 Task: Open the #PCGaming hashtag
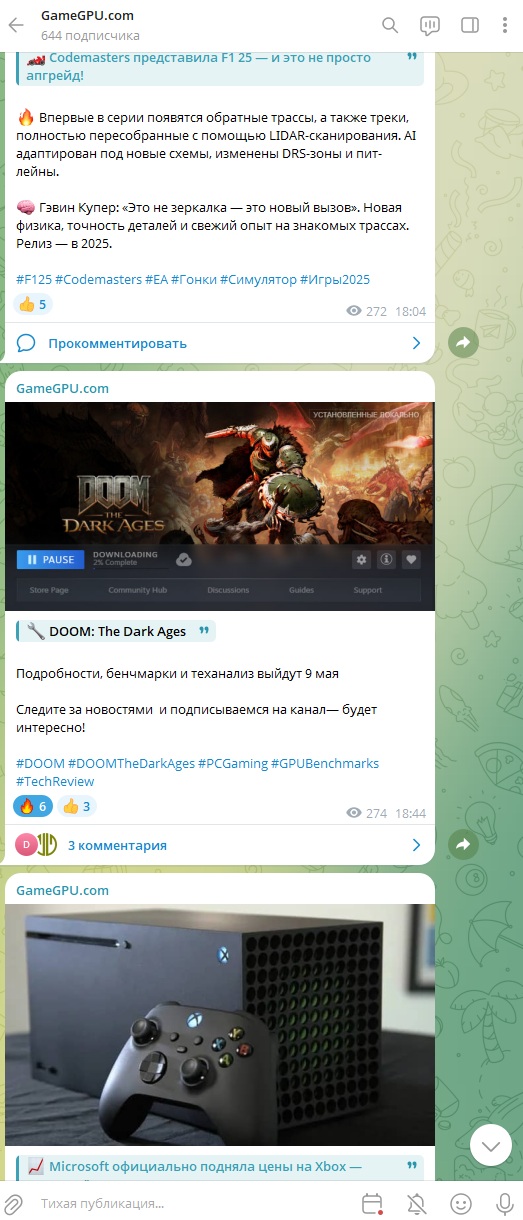(233, 763)
